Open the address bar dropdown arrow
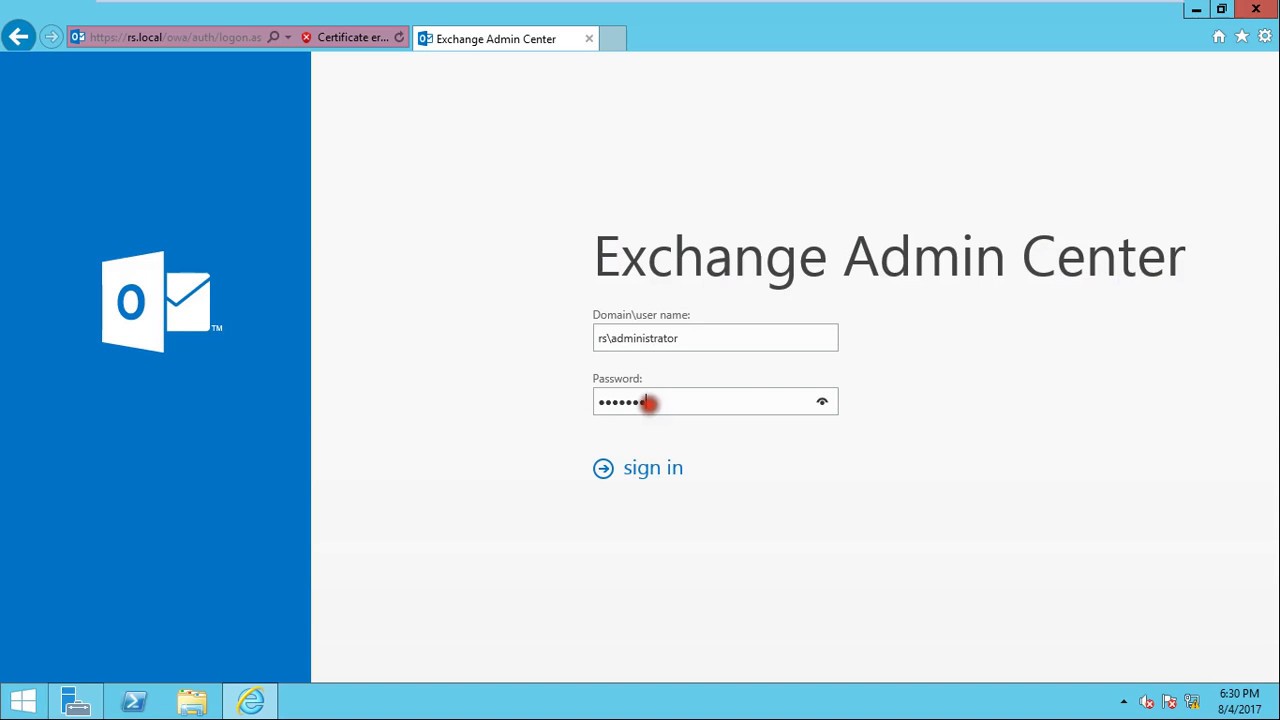1280x720 pixels. [288, 38]
